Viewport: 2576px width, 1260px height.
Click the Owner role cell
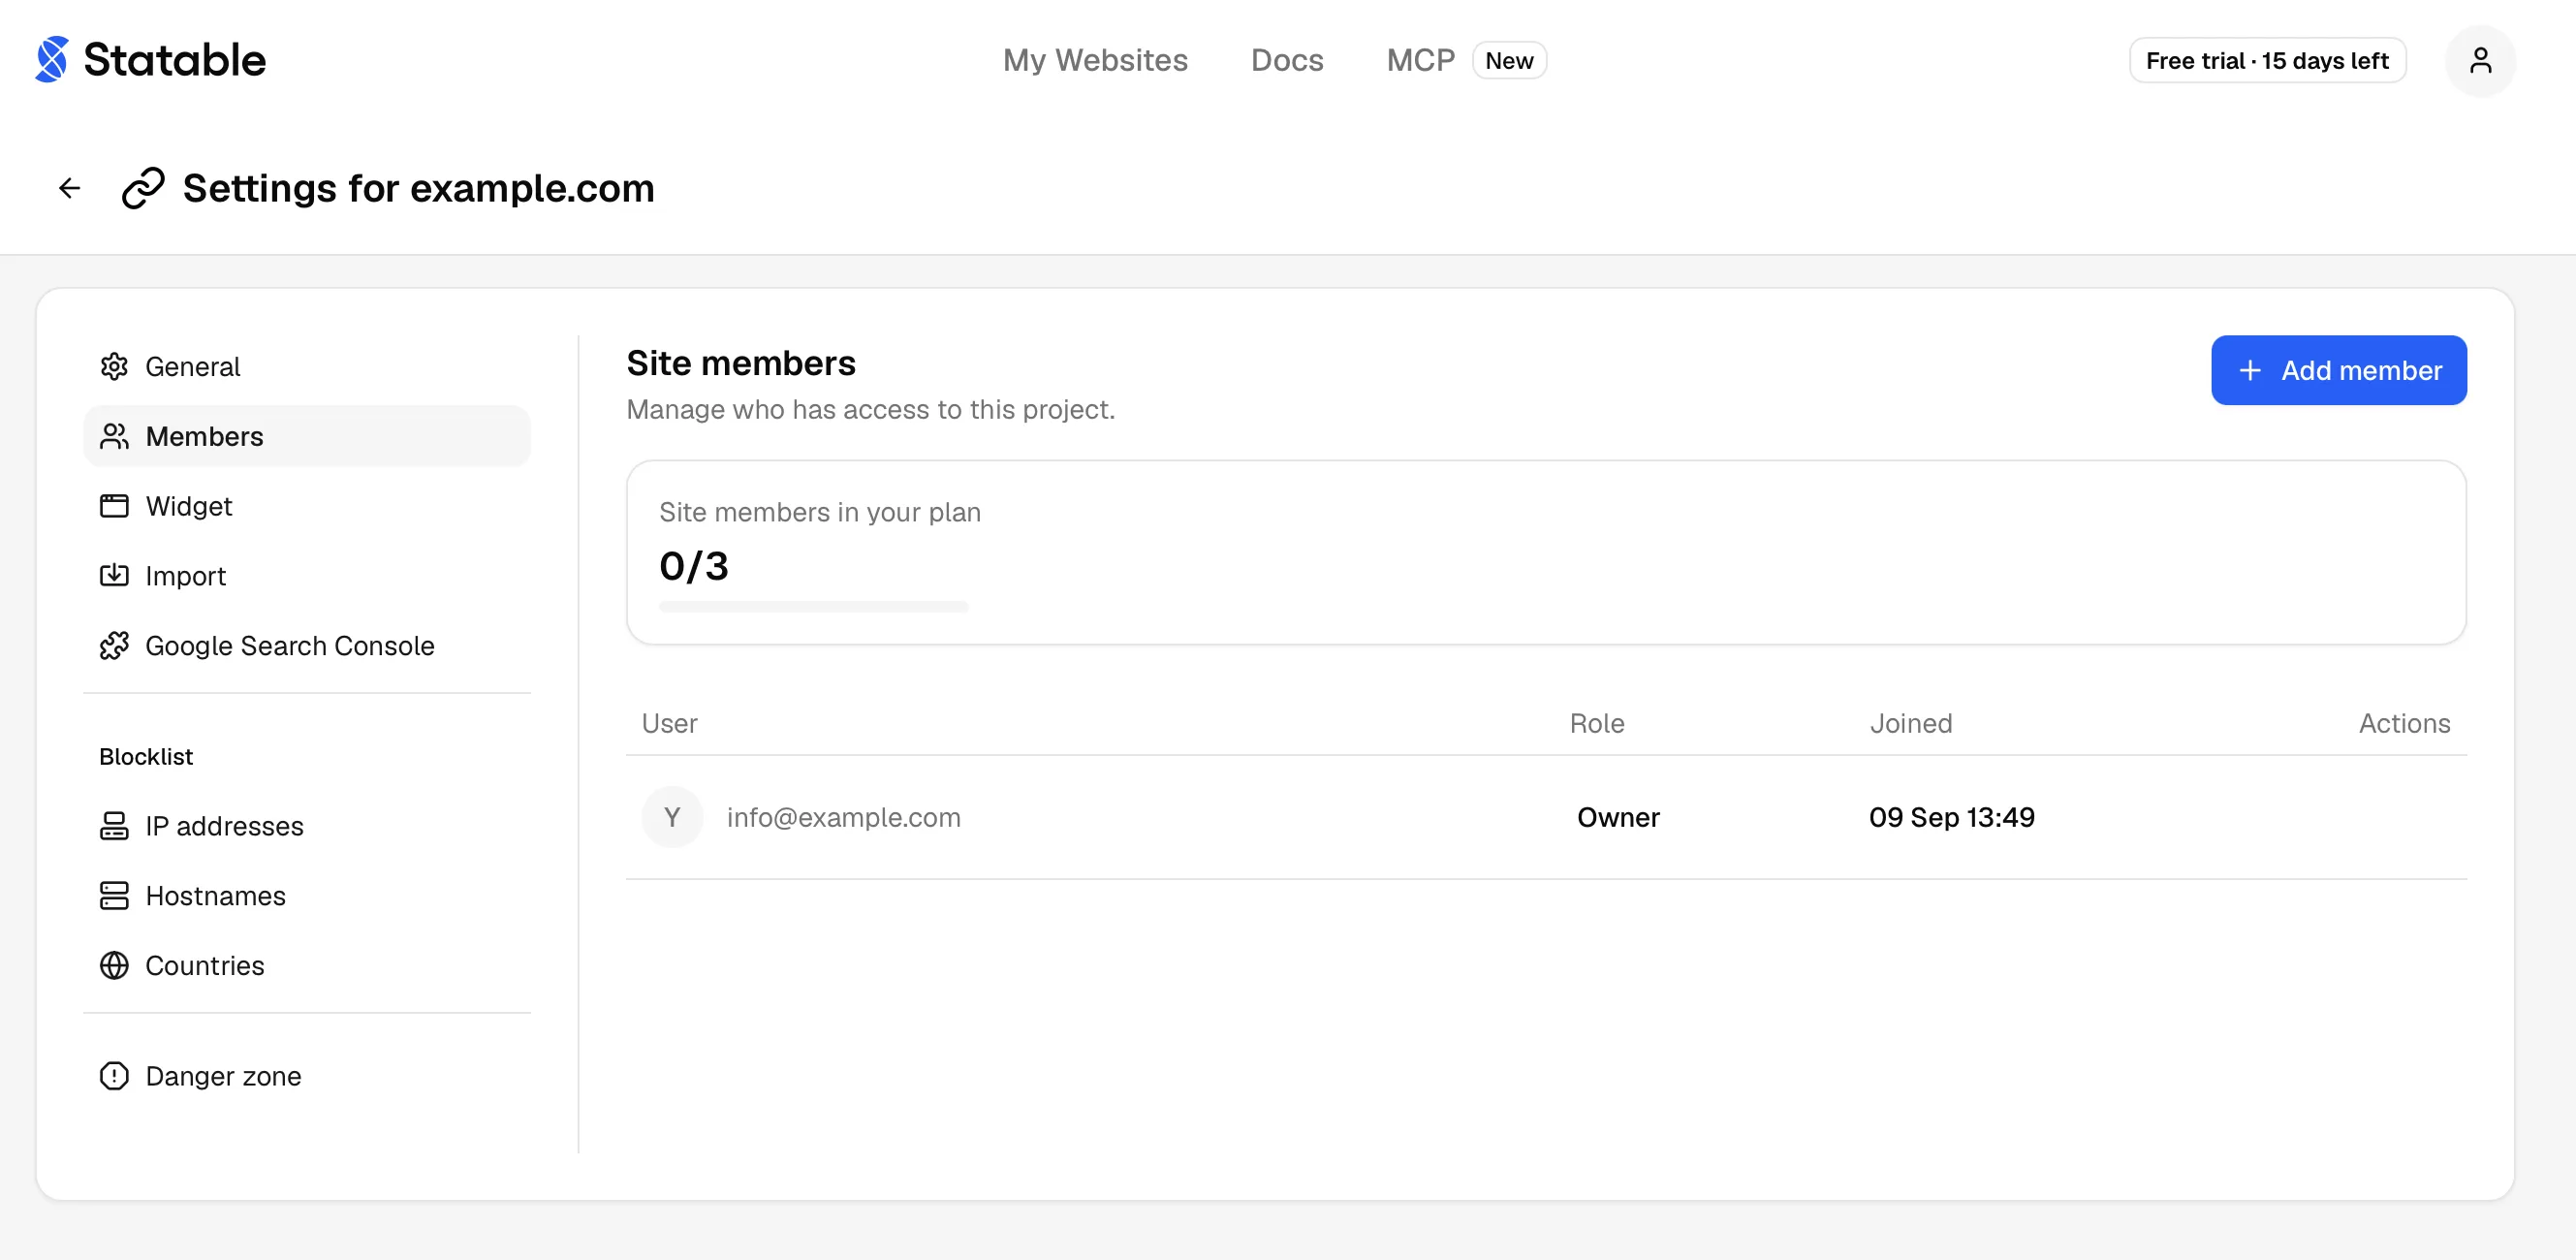click(1618, 817)
